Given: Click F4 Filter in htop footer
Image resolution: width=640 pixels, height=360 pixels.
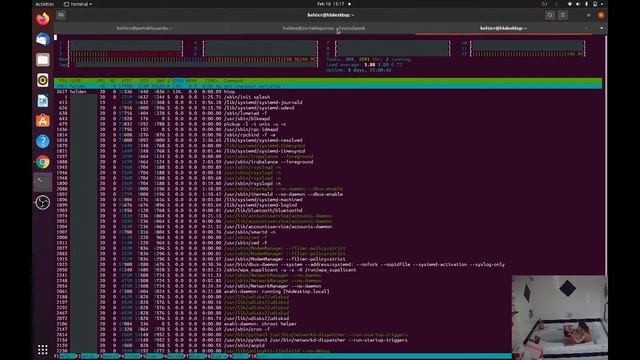Looking at the screenshot, I should 131,356.
